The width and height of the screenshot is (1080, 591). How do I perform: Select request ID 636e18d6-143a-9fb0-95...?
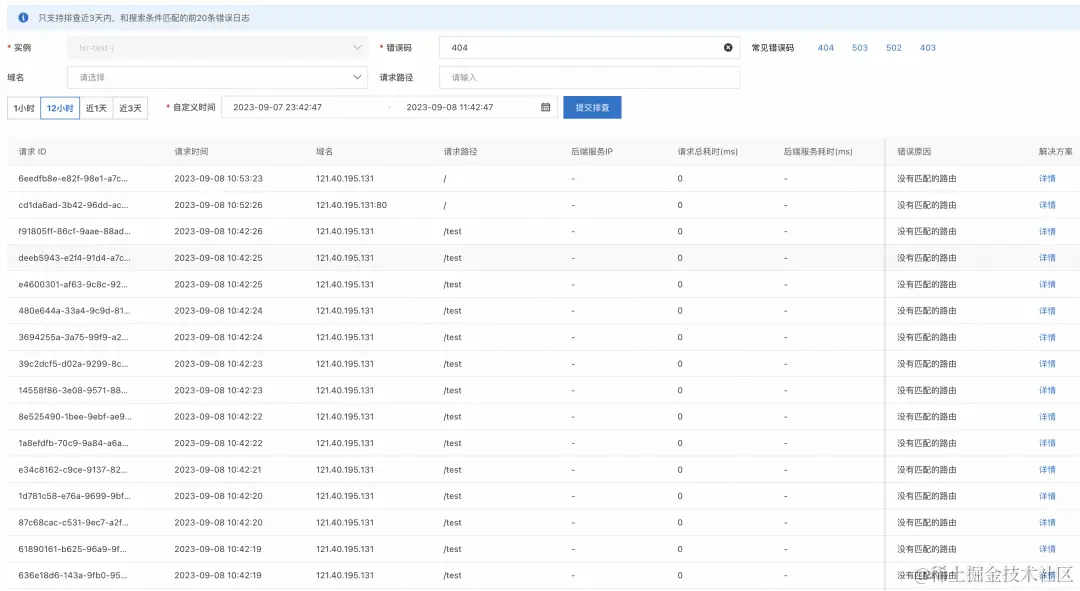(72, 575)
